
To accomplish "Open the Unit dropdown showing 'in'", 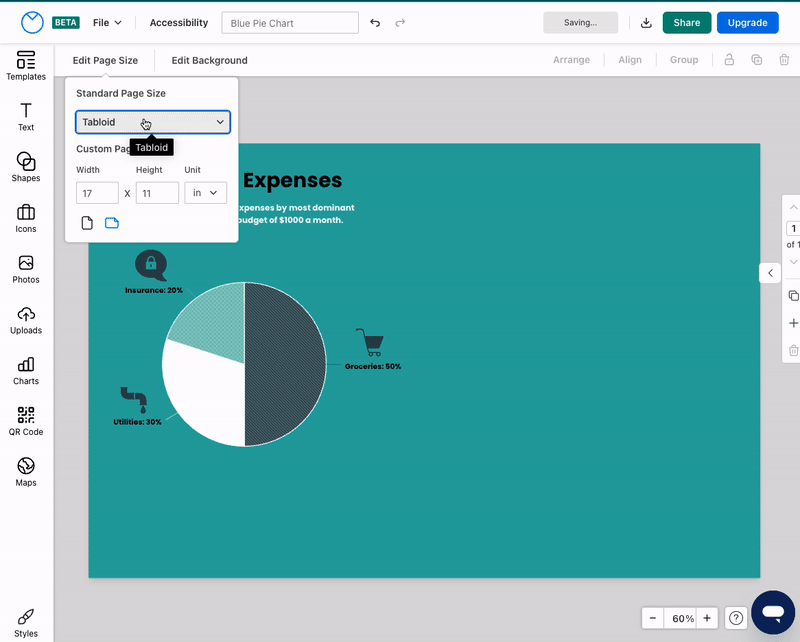I will click(205, 192).
